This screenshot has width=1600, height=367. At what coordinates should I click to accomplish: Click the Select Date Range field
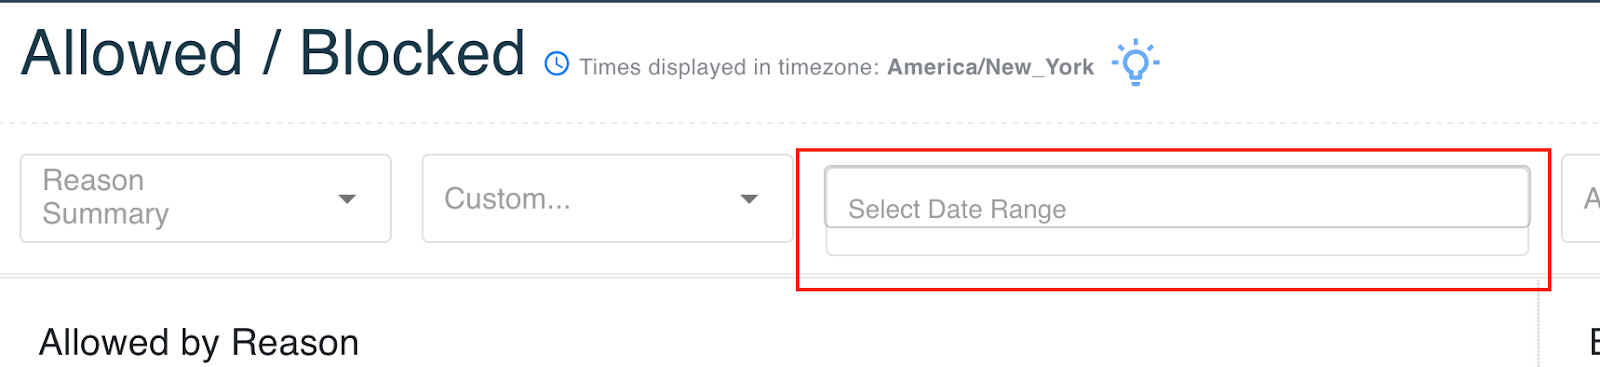1177,197
